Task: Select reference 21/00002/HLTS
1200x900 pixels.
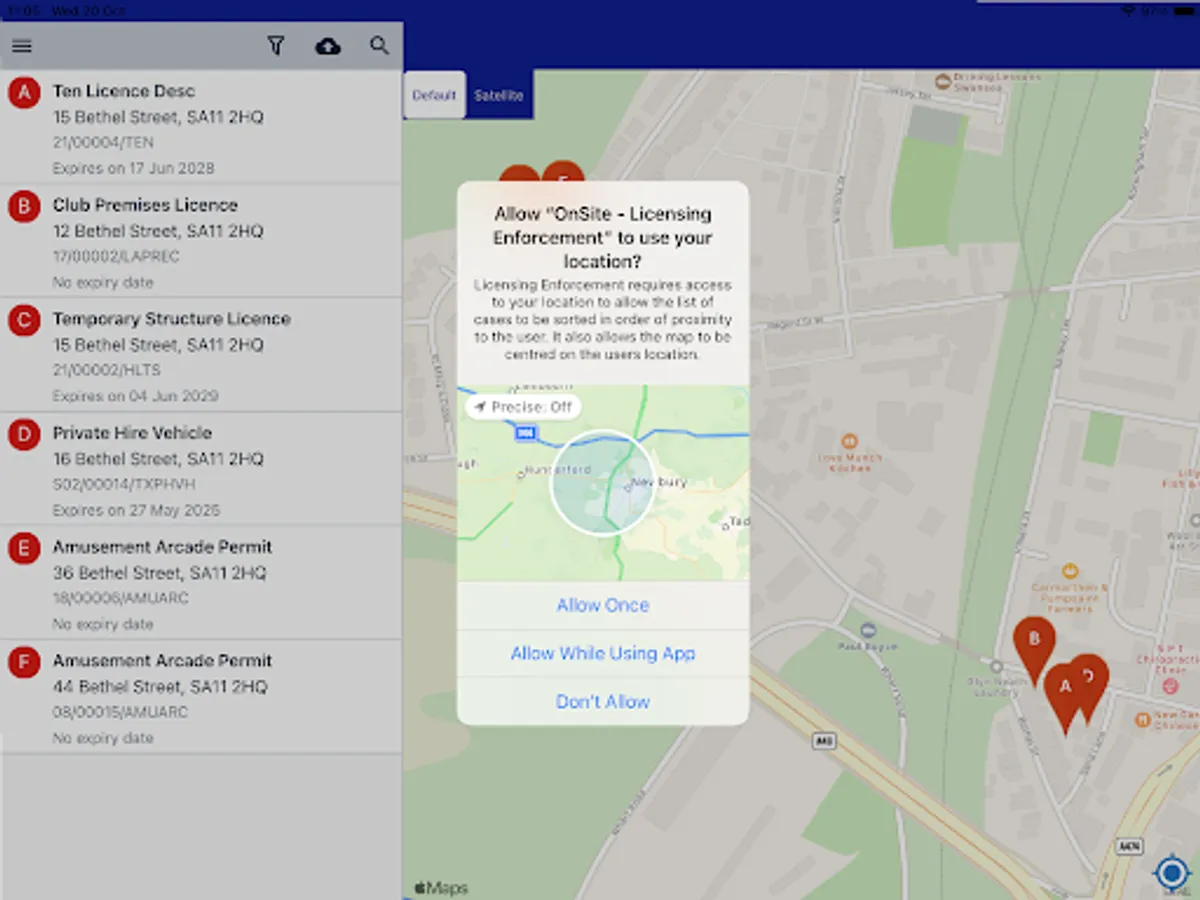Action: click(105, 371)
